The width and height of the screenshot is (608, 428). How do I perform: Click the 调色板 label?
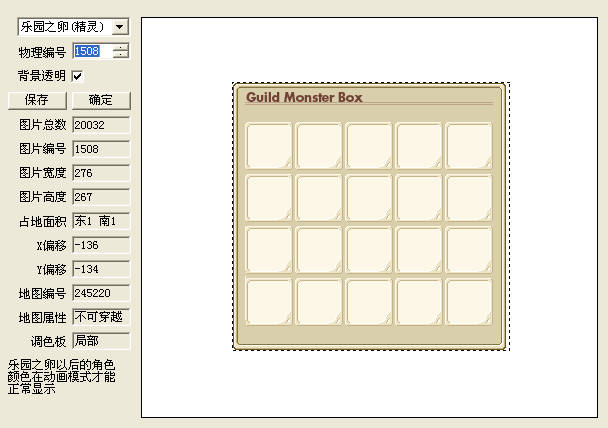[x=48, y=342]
